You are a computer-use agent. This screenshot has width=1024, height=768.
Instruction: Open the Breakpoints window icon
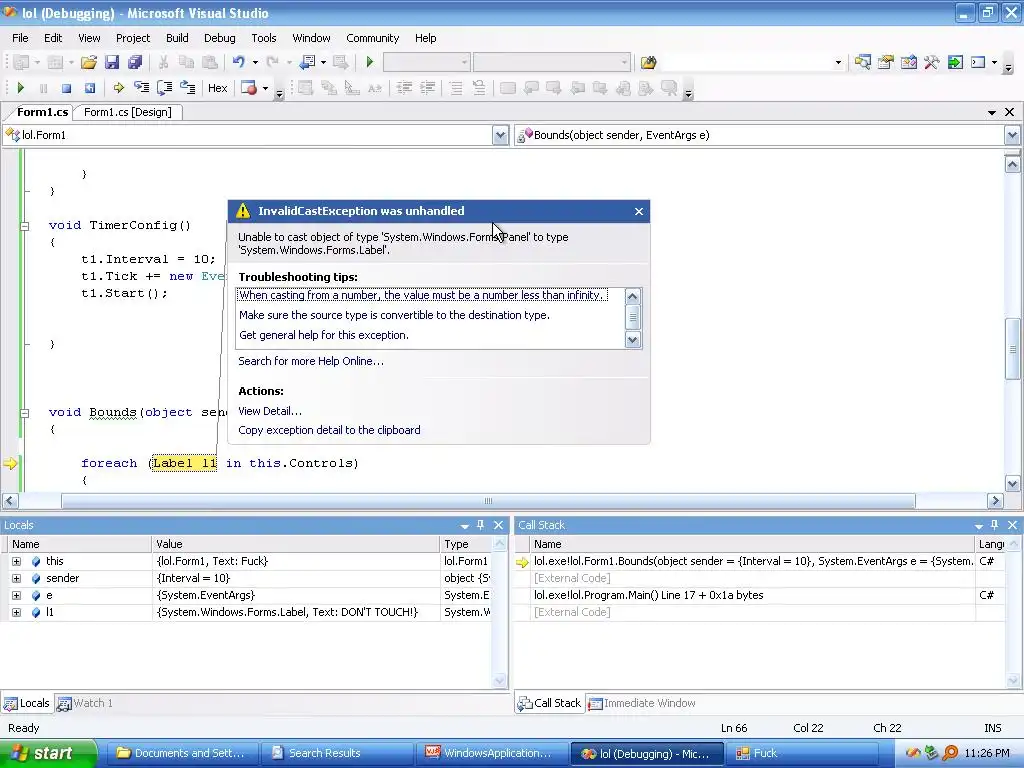pos(249,88)
